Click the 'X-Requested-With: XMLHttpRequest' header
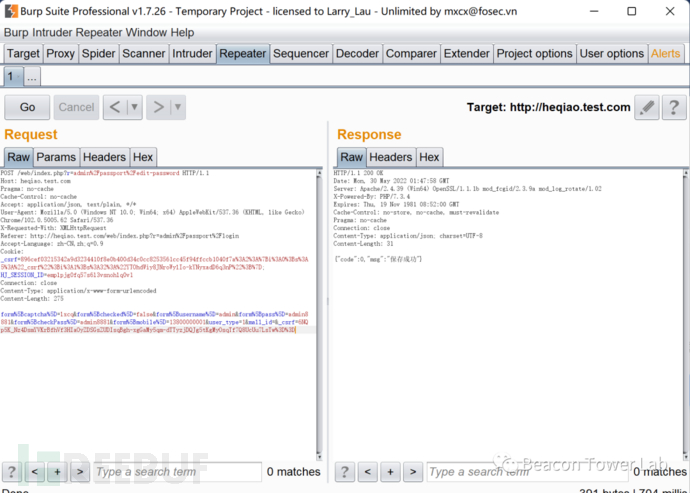Viewport: 690px width, 493px height. [53, 228]
